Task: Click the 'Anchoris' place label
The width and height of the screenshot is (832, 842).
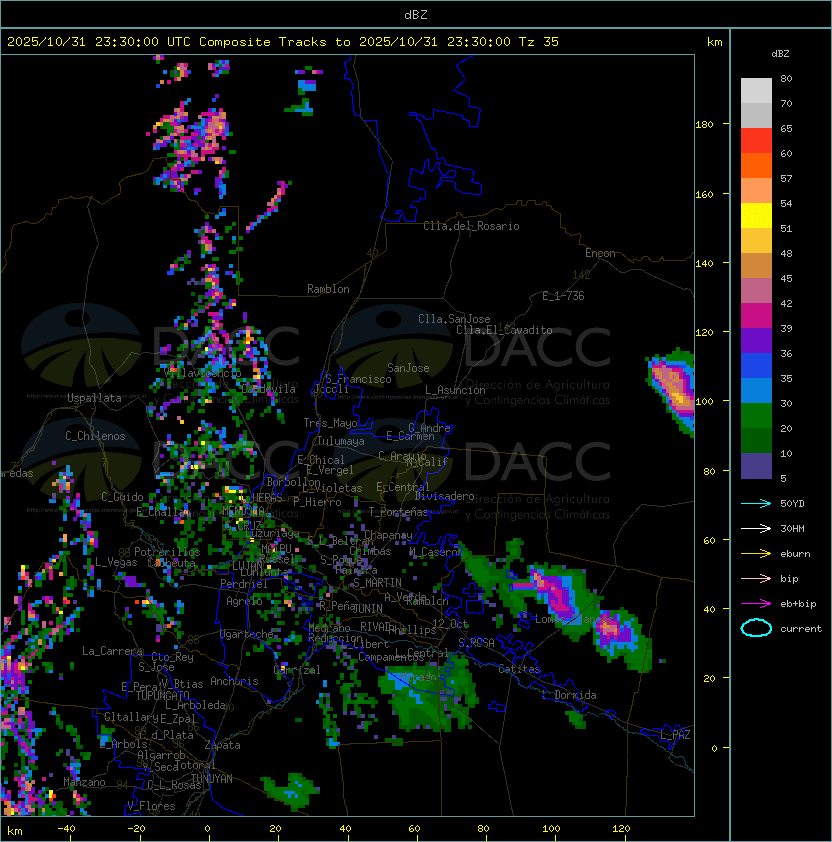Action: [x=234, y=681]
